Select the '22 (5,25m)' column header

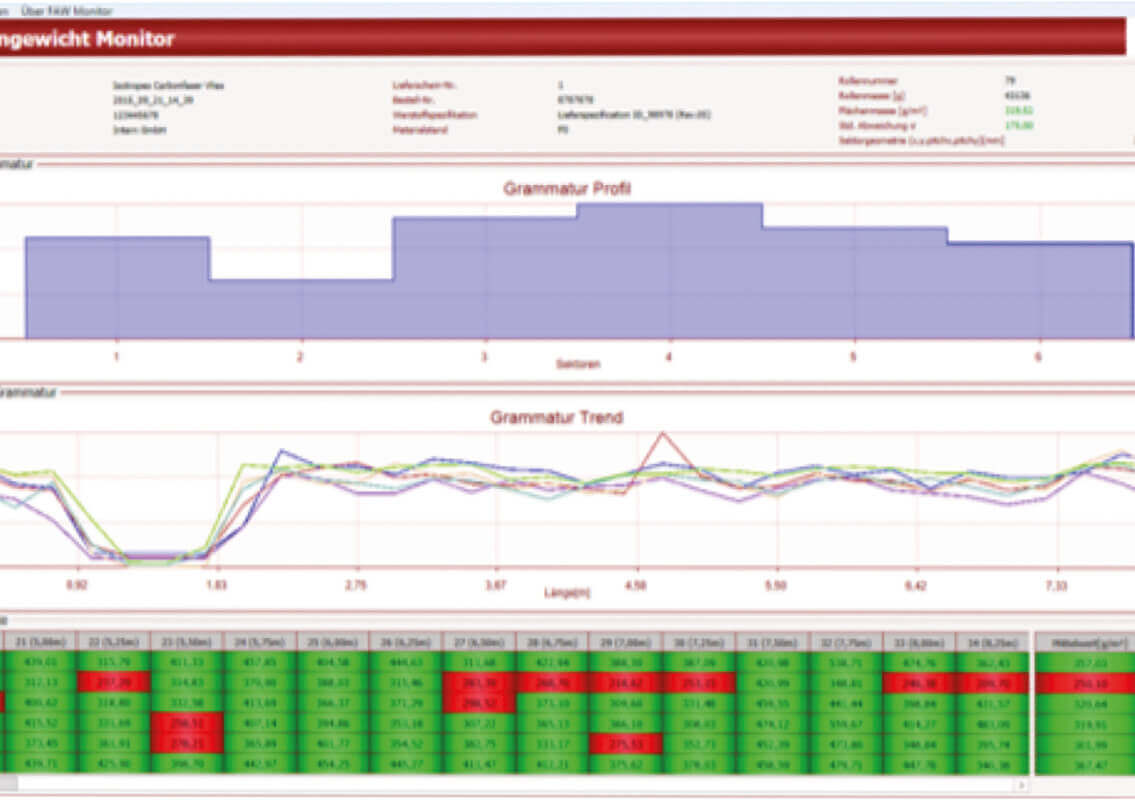tap(113, 640)
